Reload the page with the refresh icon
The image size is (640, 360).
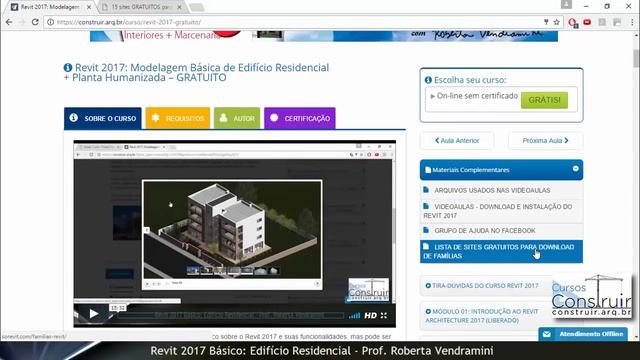click(35, 22)
